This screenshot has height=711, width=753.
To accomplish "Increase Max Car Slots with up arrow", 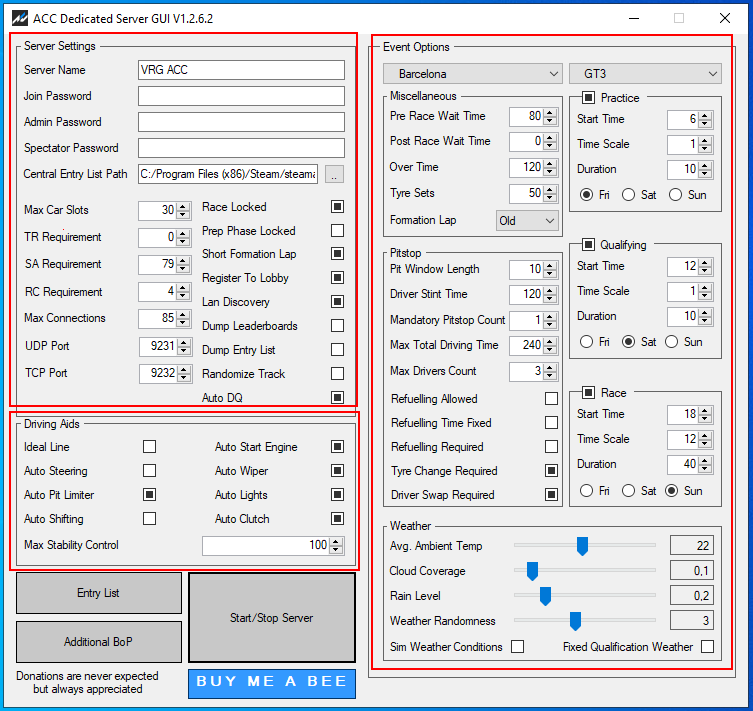I will pyautogui.click(x=183, y=206).
